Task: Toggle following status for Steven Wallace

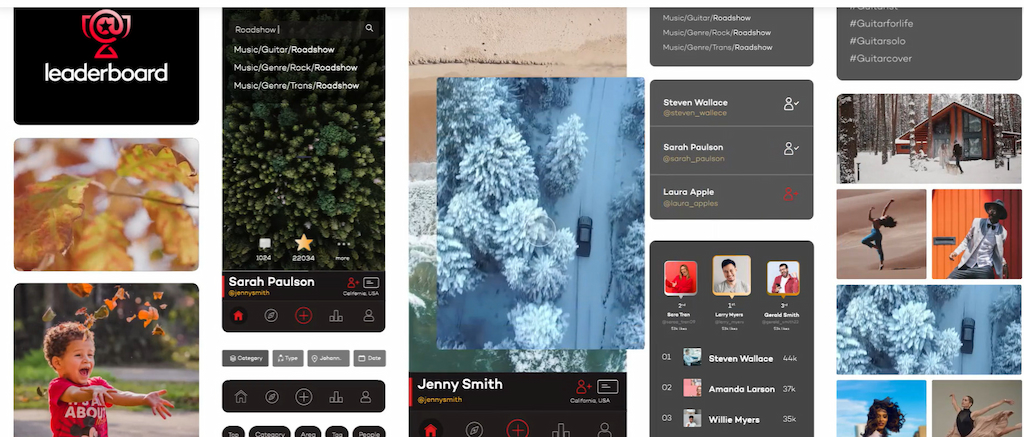Action: pos(792,104)
